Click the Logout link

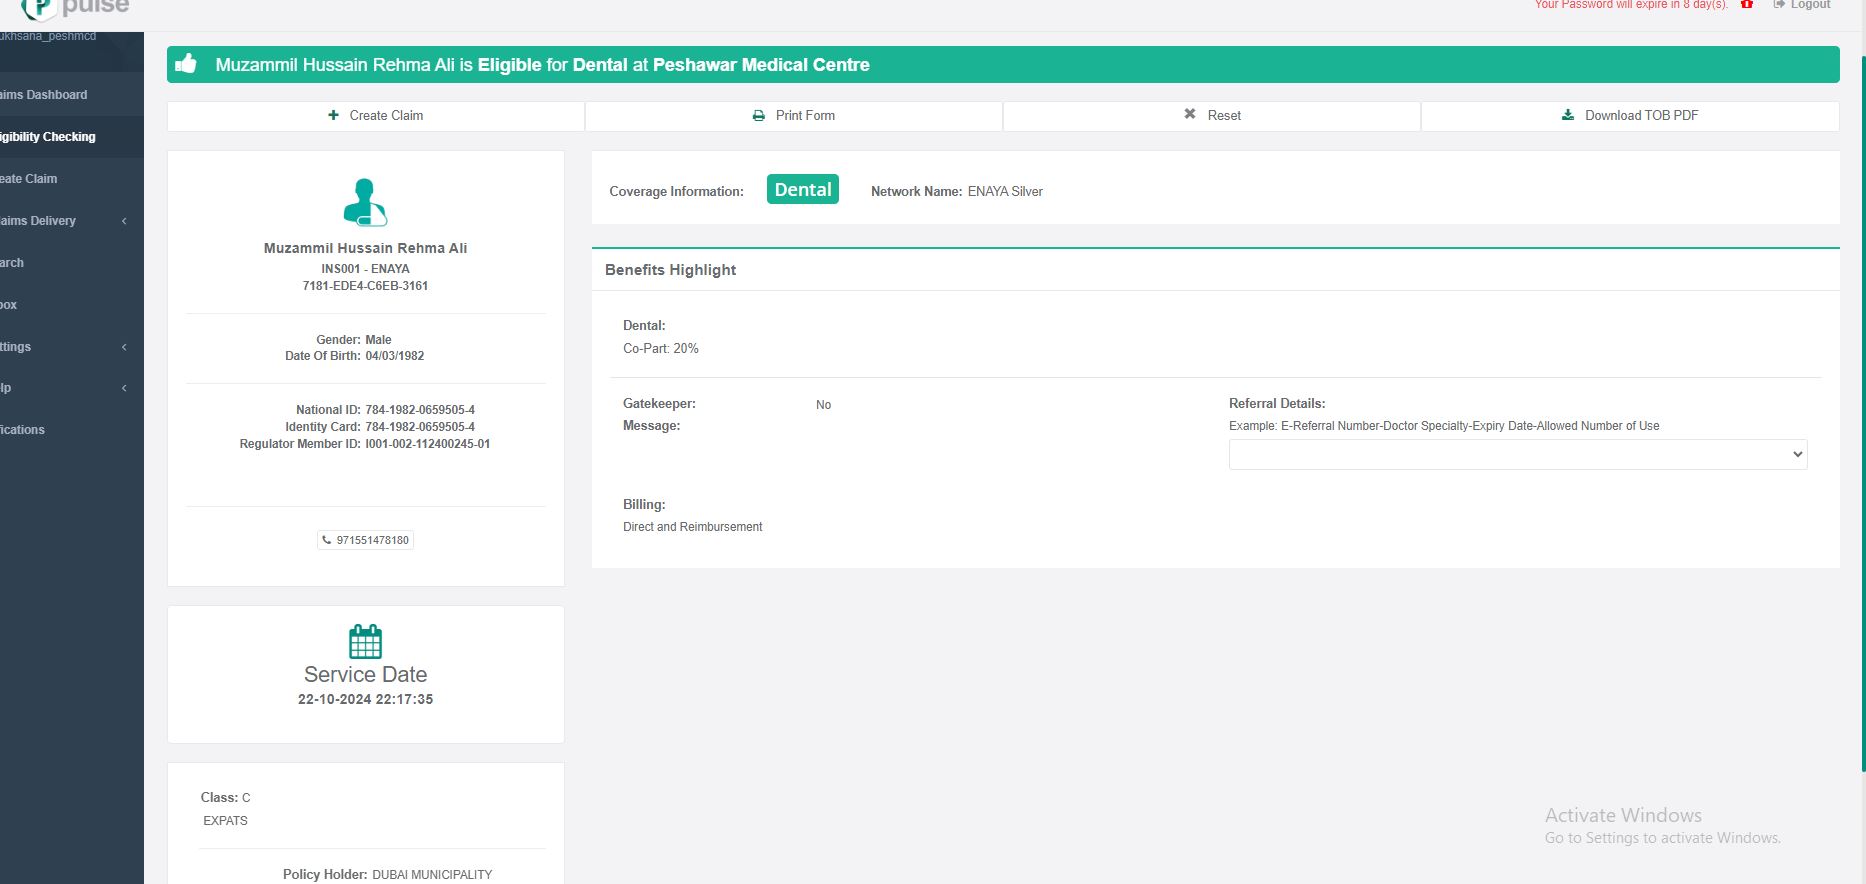pos(1808,5)
